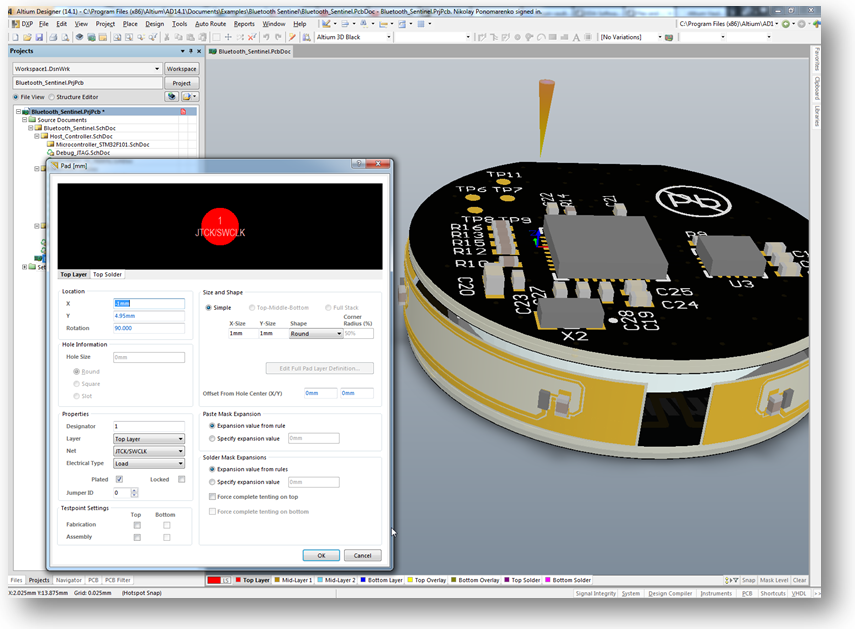Click the Place Via toolbar icon
855x629 pixels.
(x=529, y=37)
